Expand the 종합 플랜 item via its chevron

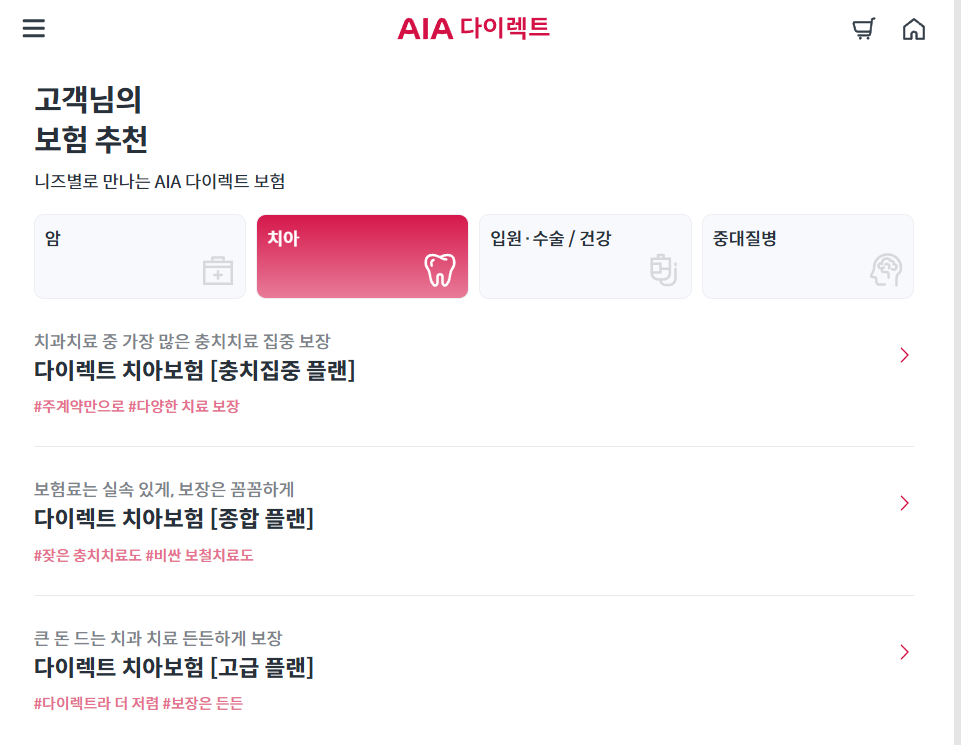pos(904,503)
